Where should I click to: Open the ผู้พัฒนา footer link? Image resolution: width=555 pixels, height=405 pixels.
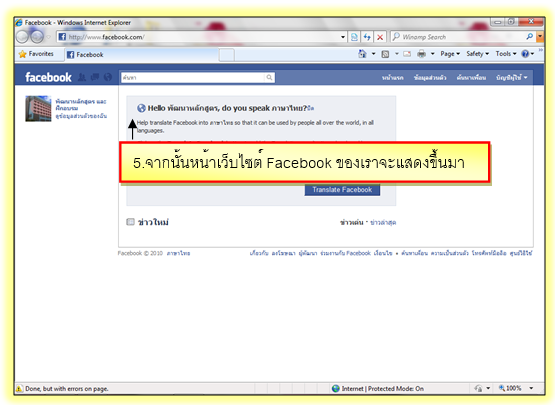click(308, 253)
